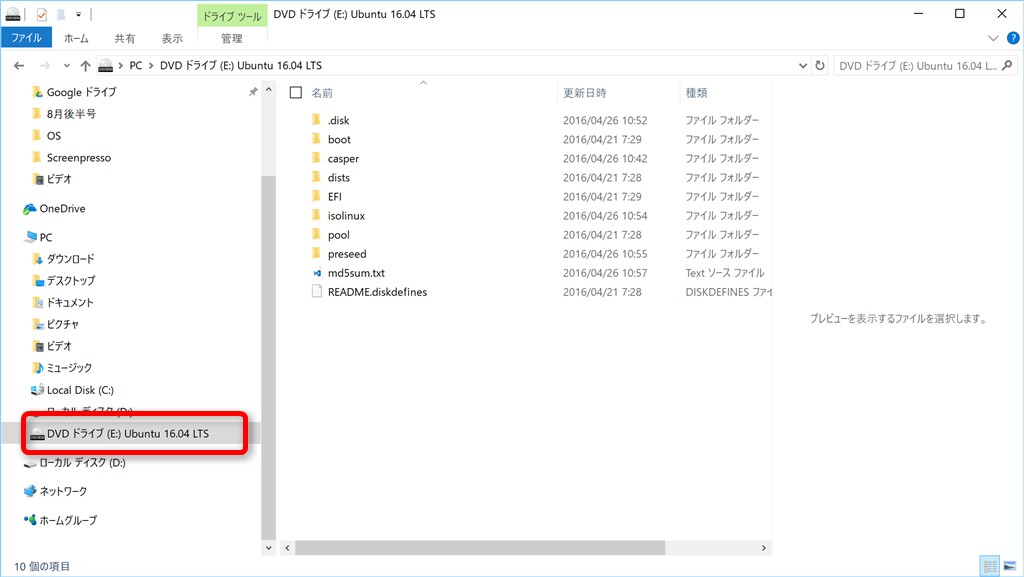Select the EFI folder icon
Image resolution: width=1024 pixels, height=577 pixels.
[317, 196]
